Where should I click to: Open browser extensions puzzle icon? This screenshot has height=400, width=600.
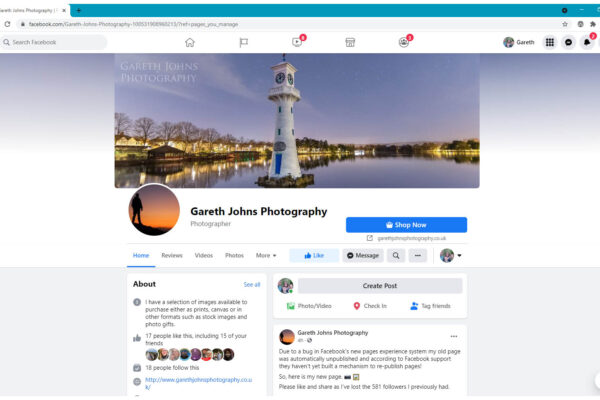point(592,24)
